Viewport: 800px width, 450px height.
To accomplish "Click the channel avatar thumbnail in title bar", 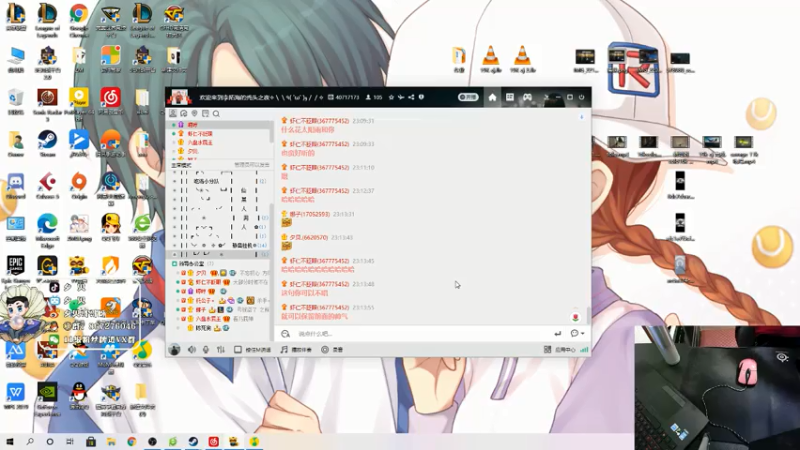I will pyautogui.click(x=179, y=97).
